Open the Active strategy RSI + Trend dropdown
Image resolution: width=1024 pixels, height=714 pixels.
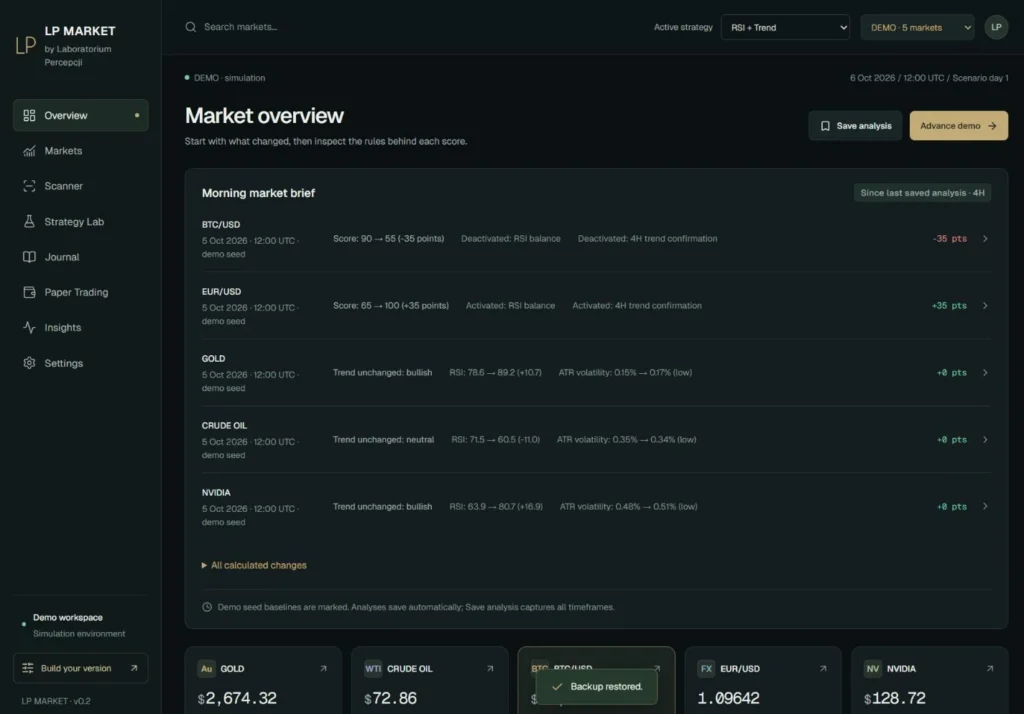click(x=785, y=27)
